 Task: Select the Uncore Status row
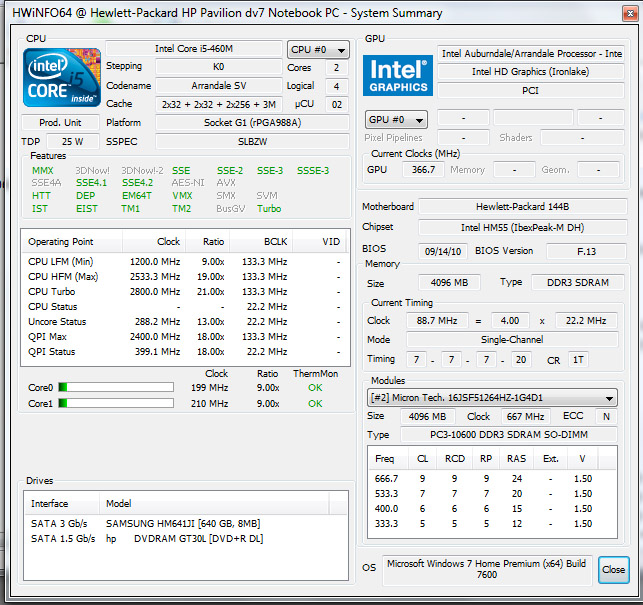click(x=185, y=322)
